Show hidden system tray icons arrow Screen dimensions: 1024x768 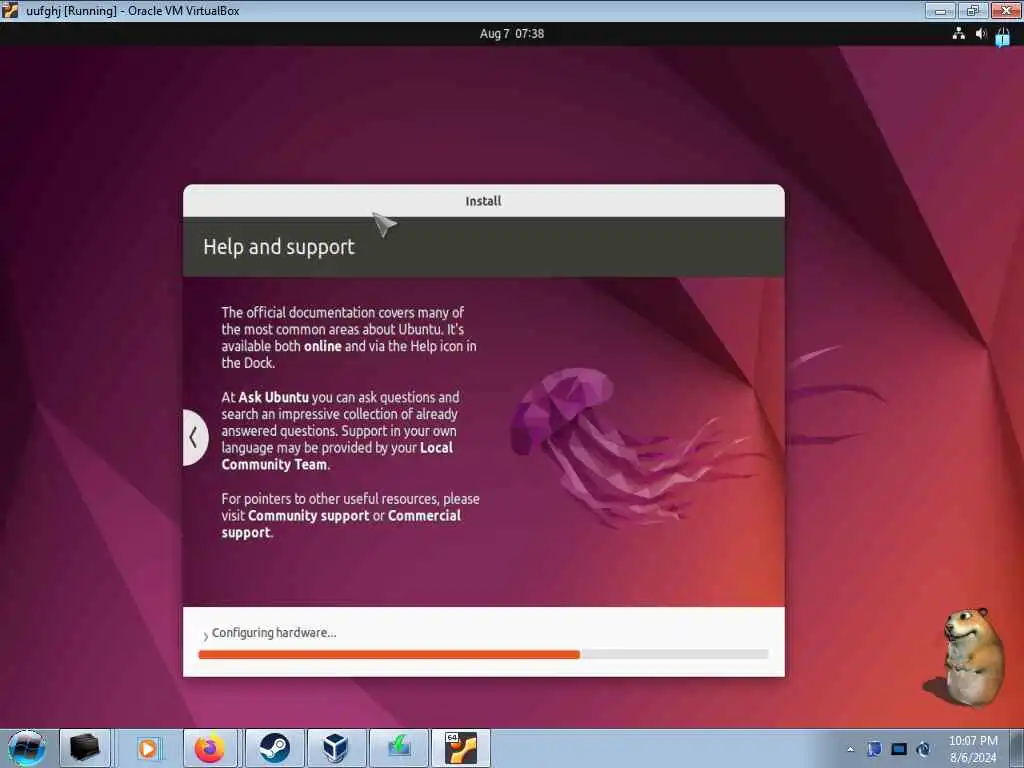(x=850, y=749)
